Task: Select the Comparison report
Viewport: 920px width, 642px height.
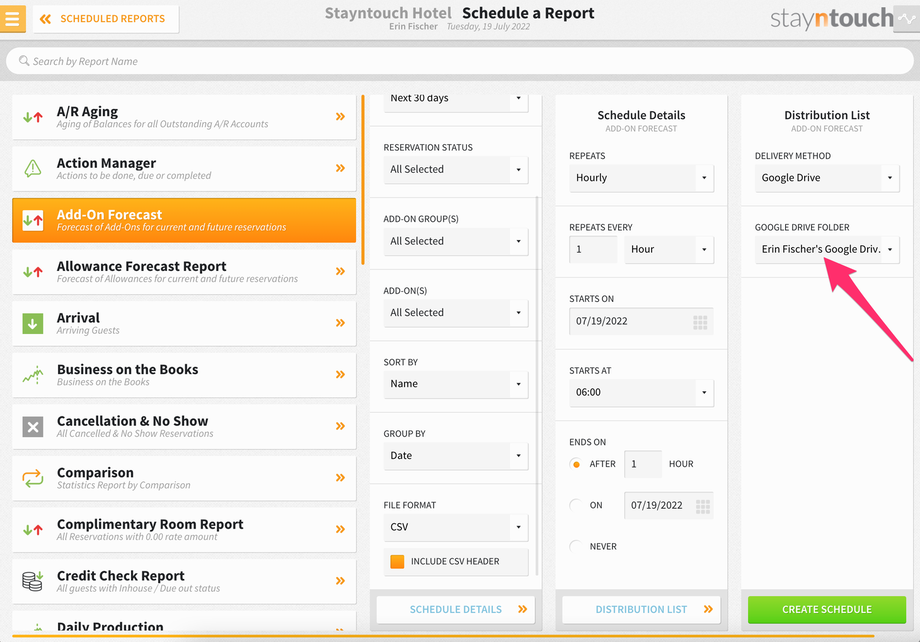Action: point(184,478)
